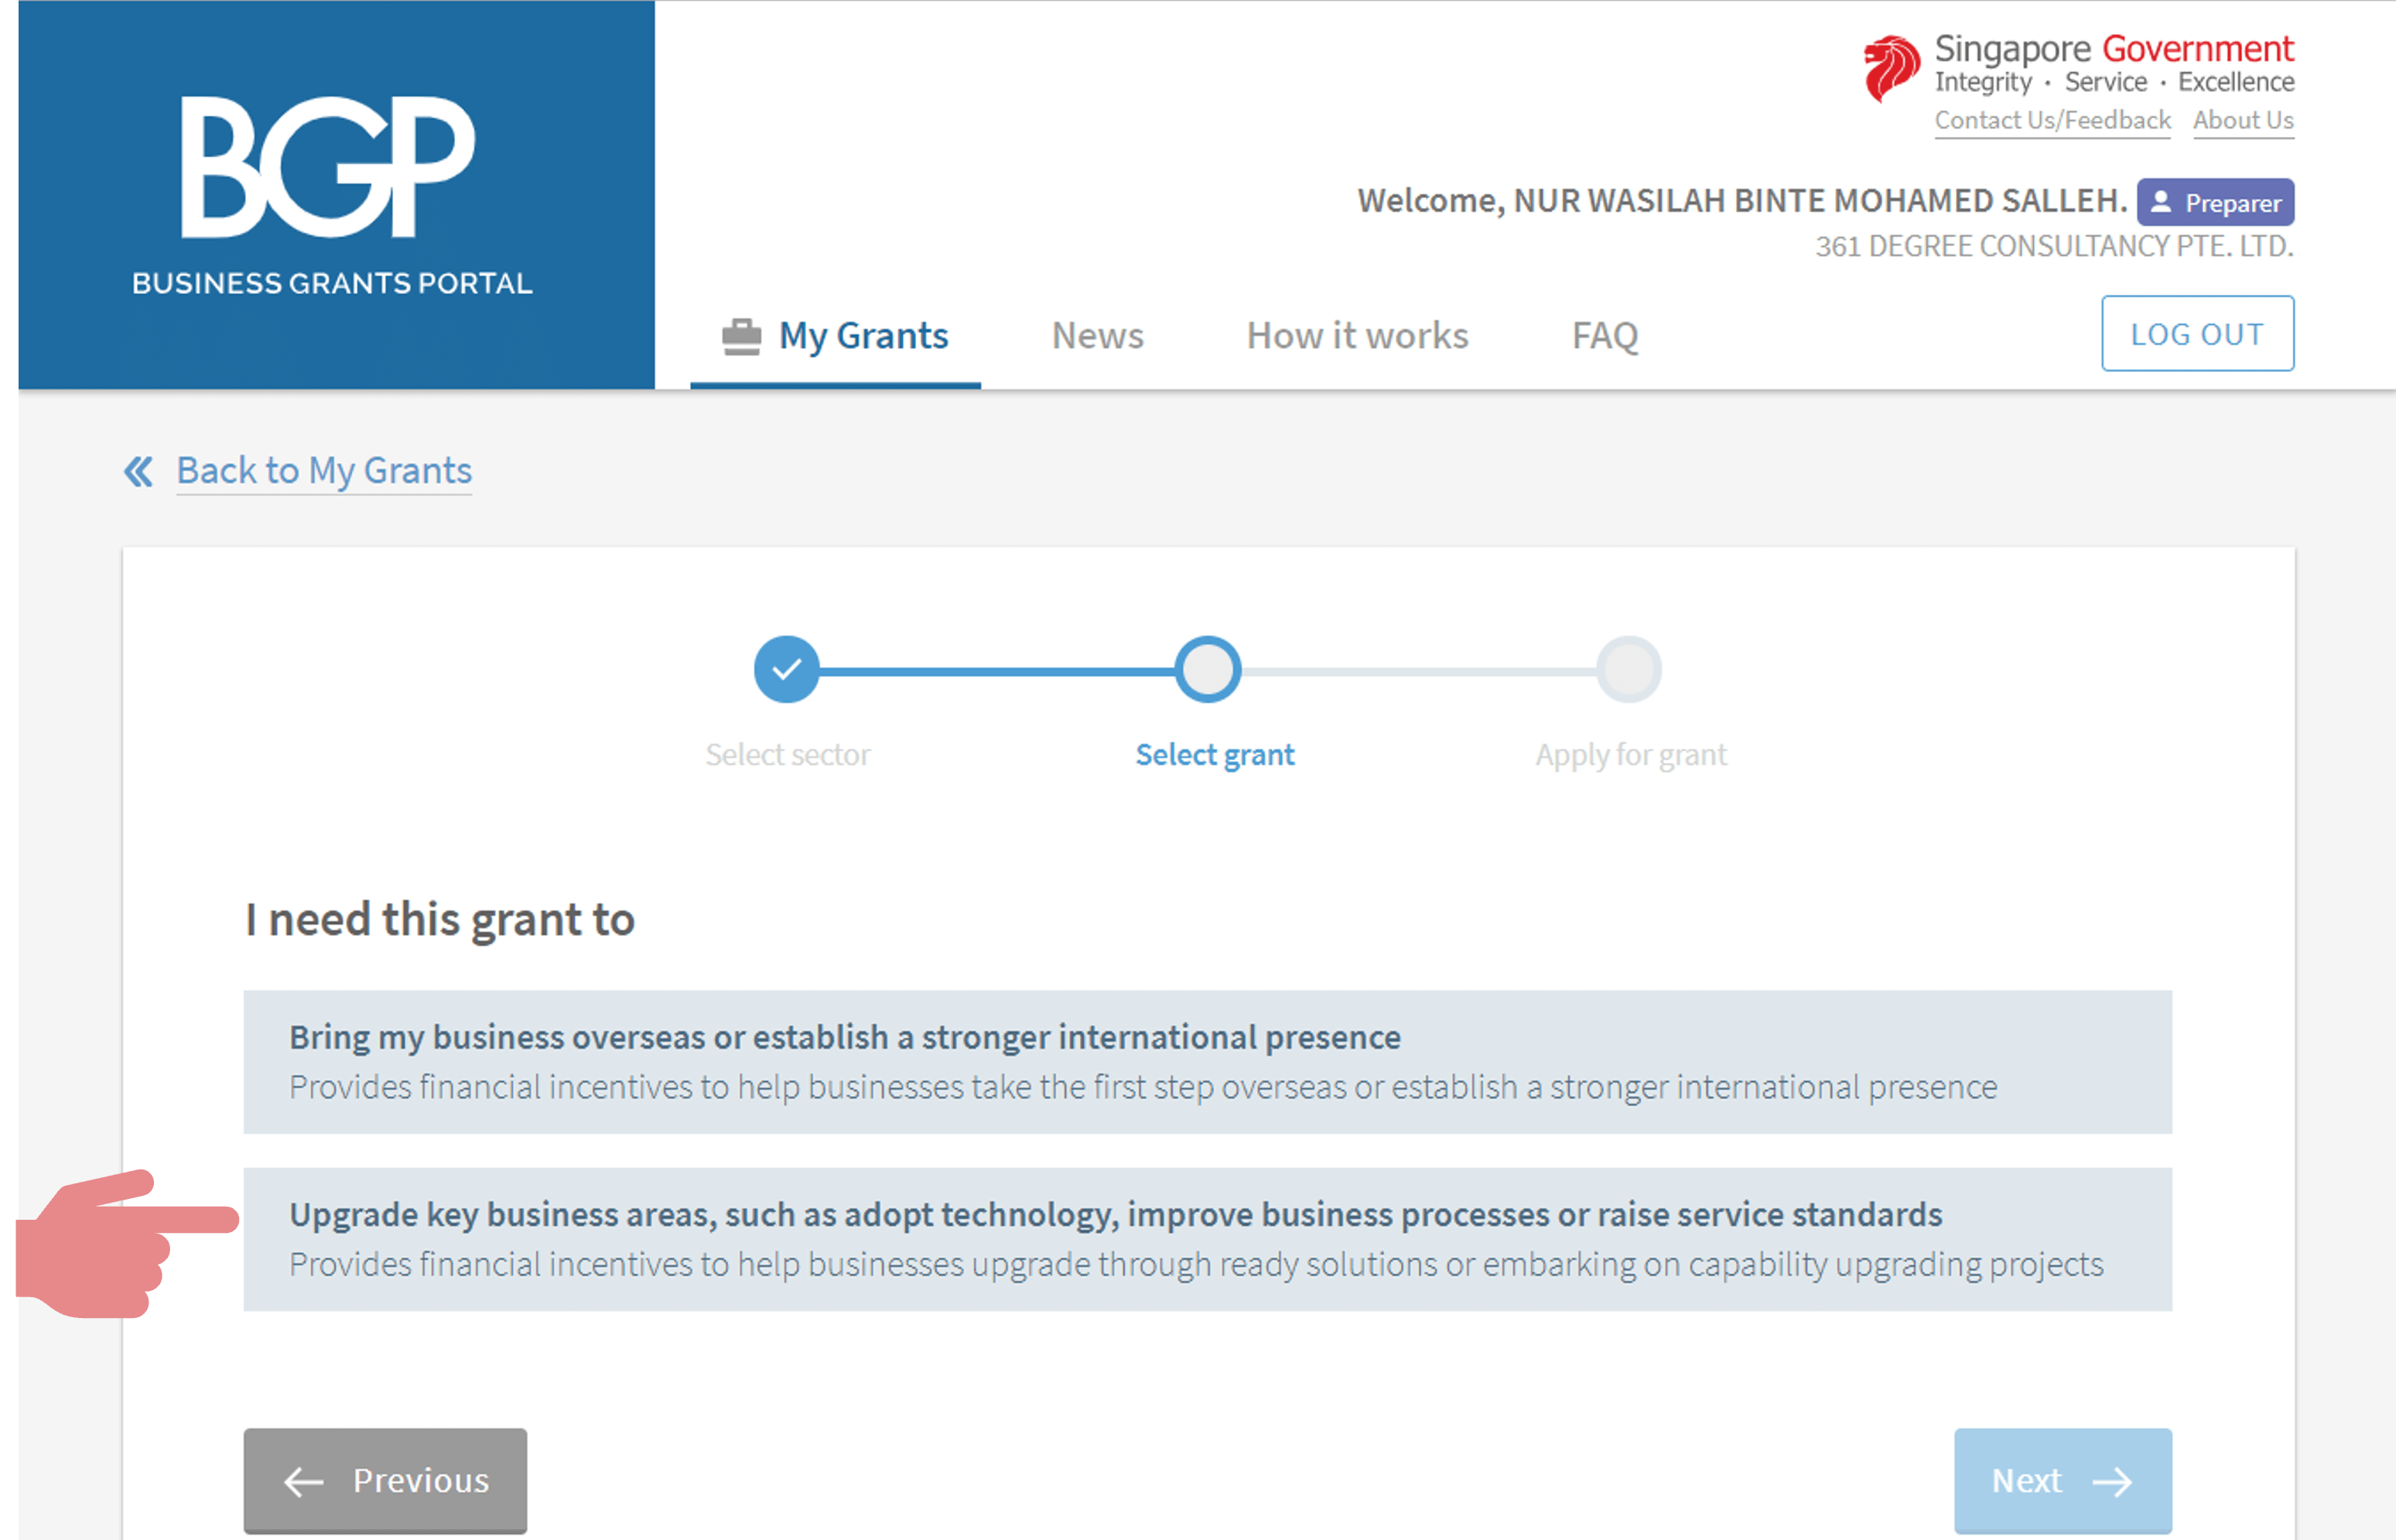This screenshot has width=2396, height=1540.
Task: Open the About Us link
Action: [x=2243, y=121]
